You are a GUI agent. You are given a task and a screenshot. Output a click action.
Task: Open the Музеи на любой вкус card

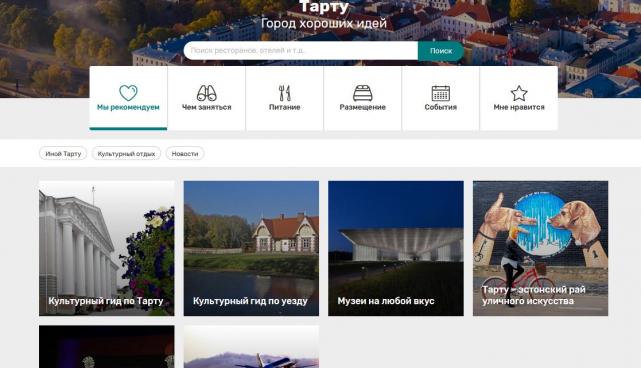pyautogui.click(x=396, y=248)
